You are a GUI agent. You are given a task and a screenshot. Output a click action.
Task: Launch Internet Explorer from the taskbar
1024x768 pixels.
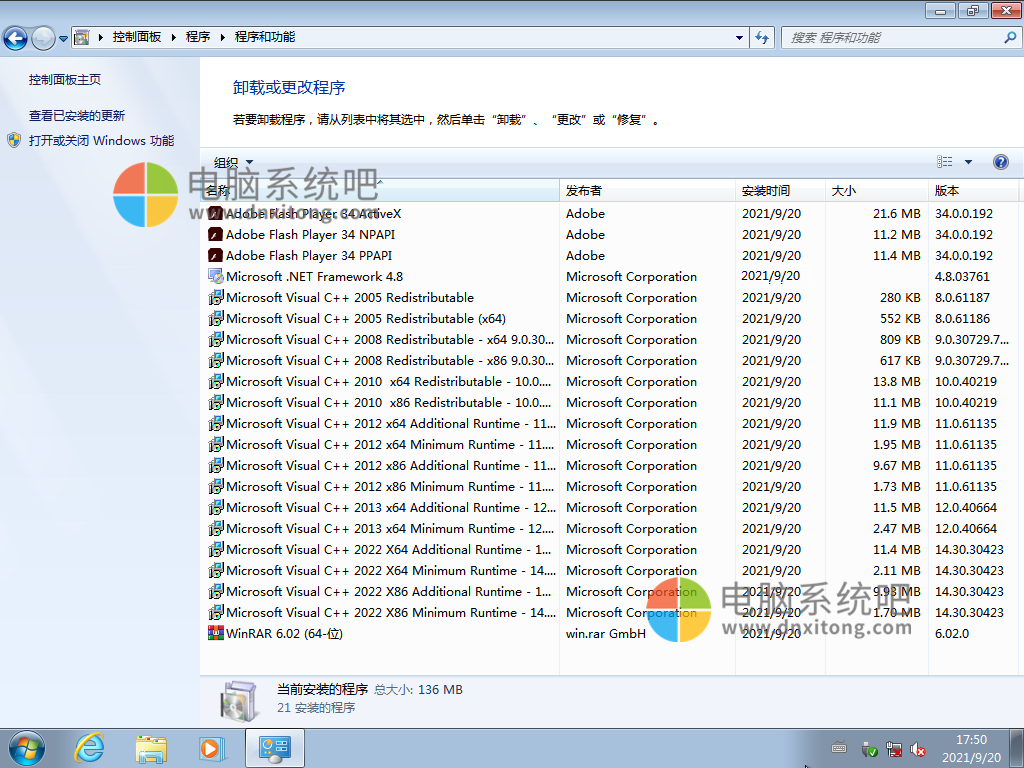tap(89, 748)
